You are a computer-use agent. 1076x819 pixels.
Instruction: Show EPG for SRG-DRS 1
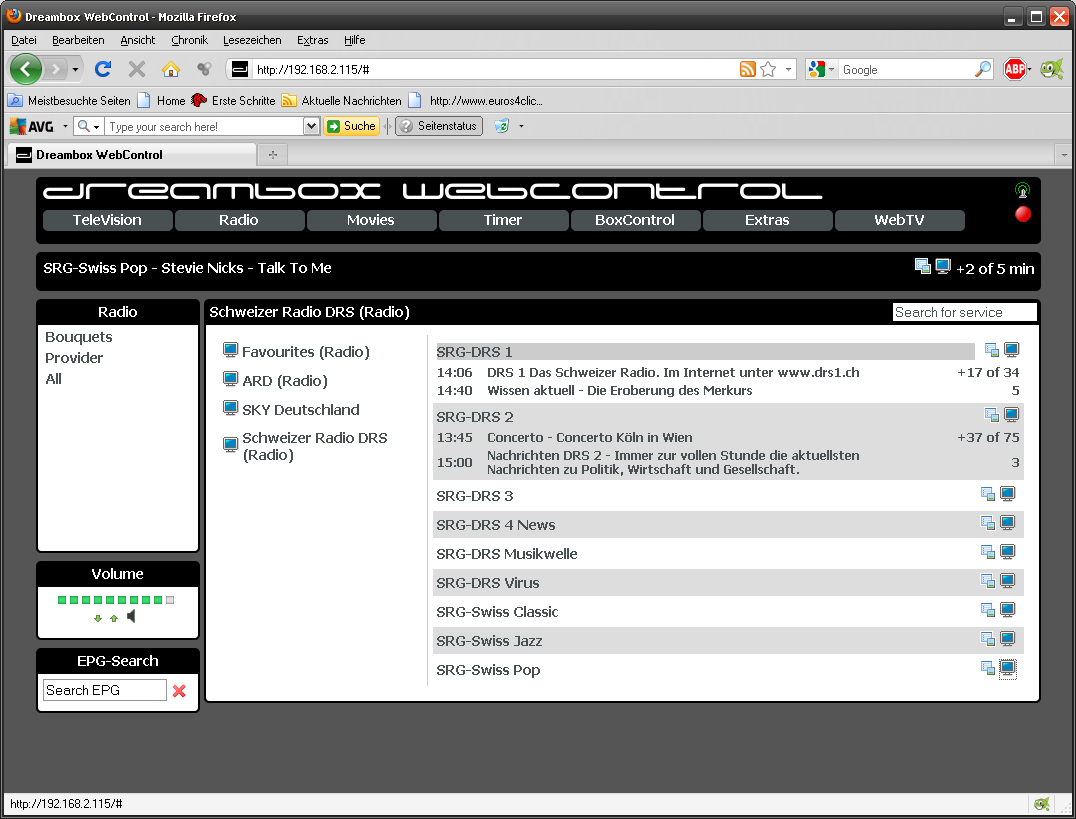(x=992, y=349)
